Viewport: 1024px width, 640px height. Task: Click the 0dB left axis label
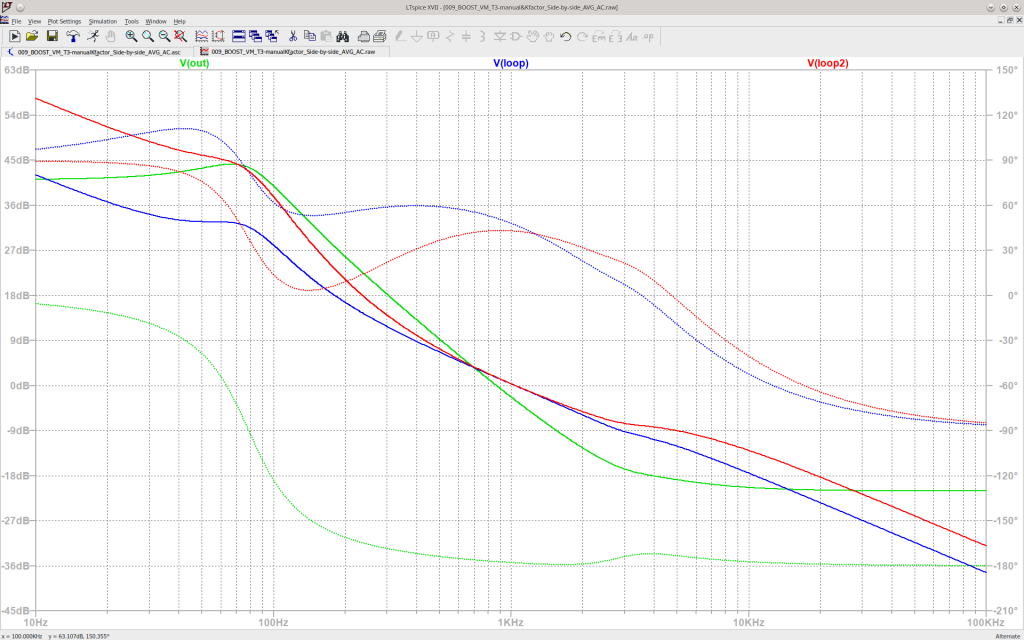click(20, 385)
